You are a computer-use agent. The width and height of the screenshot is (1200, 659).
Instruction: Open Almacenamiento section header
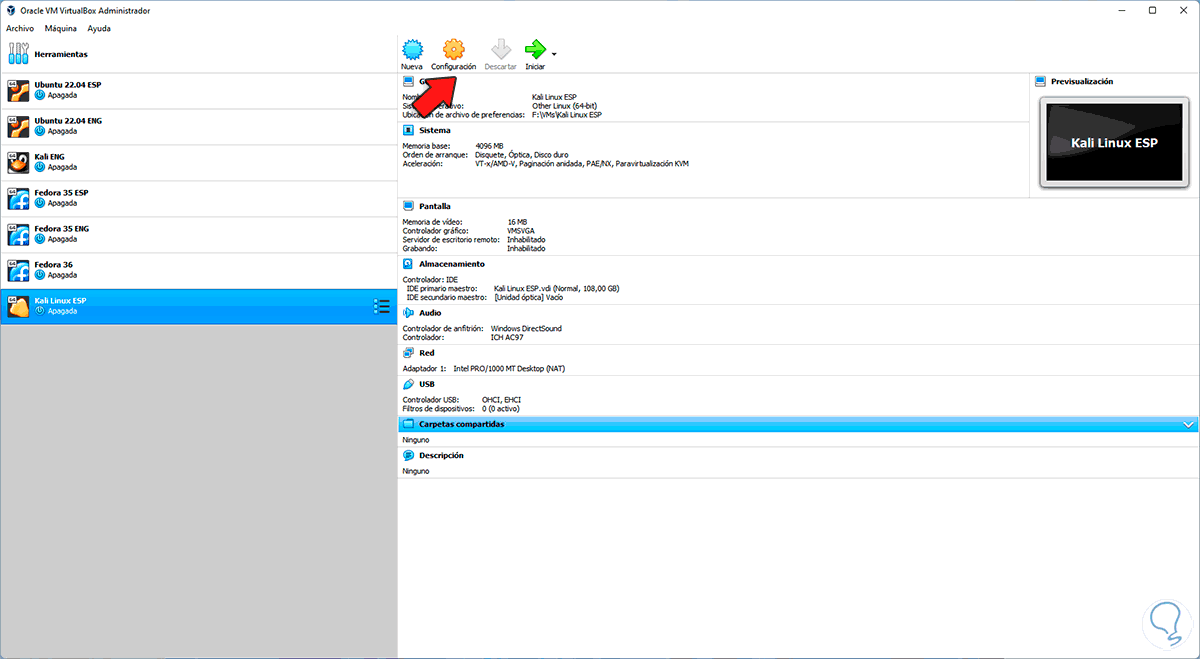[x=452, y=264]
